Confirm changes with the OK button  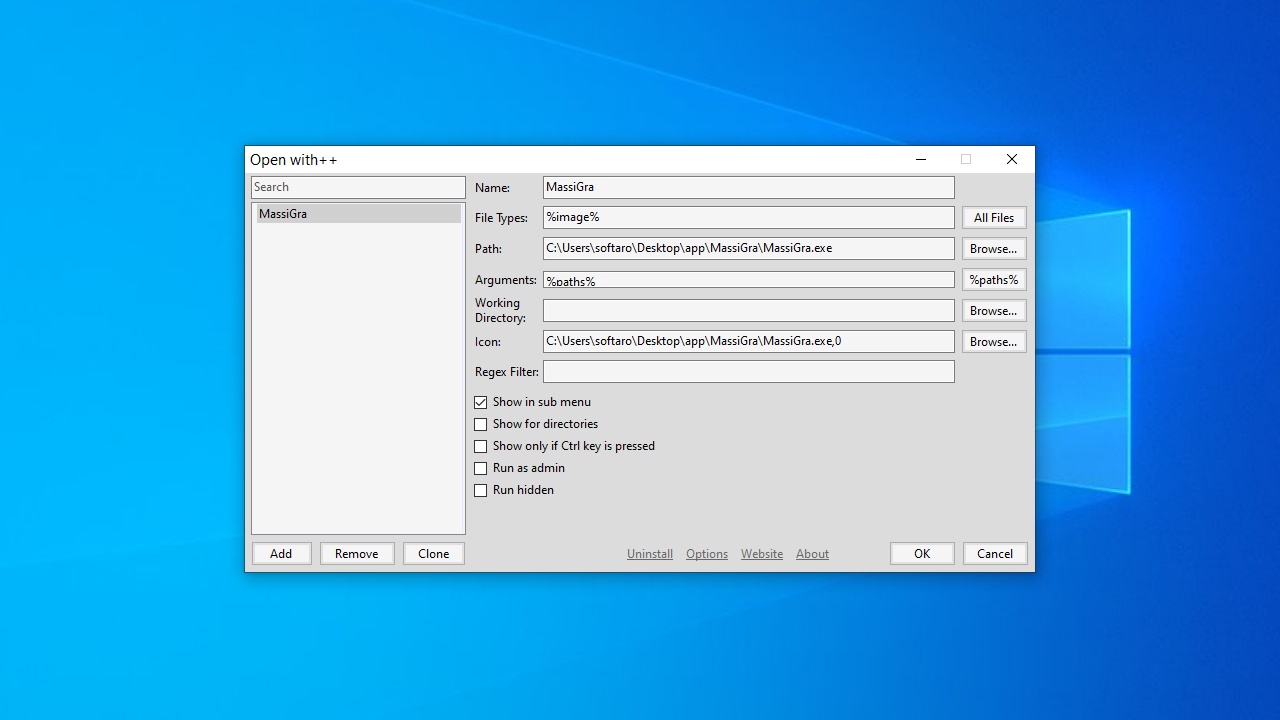[922, 553]
